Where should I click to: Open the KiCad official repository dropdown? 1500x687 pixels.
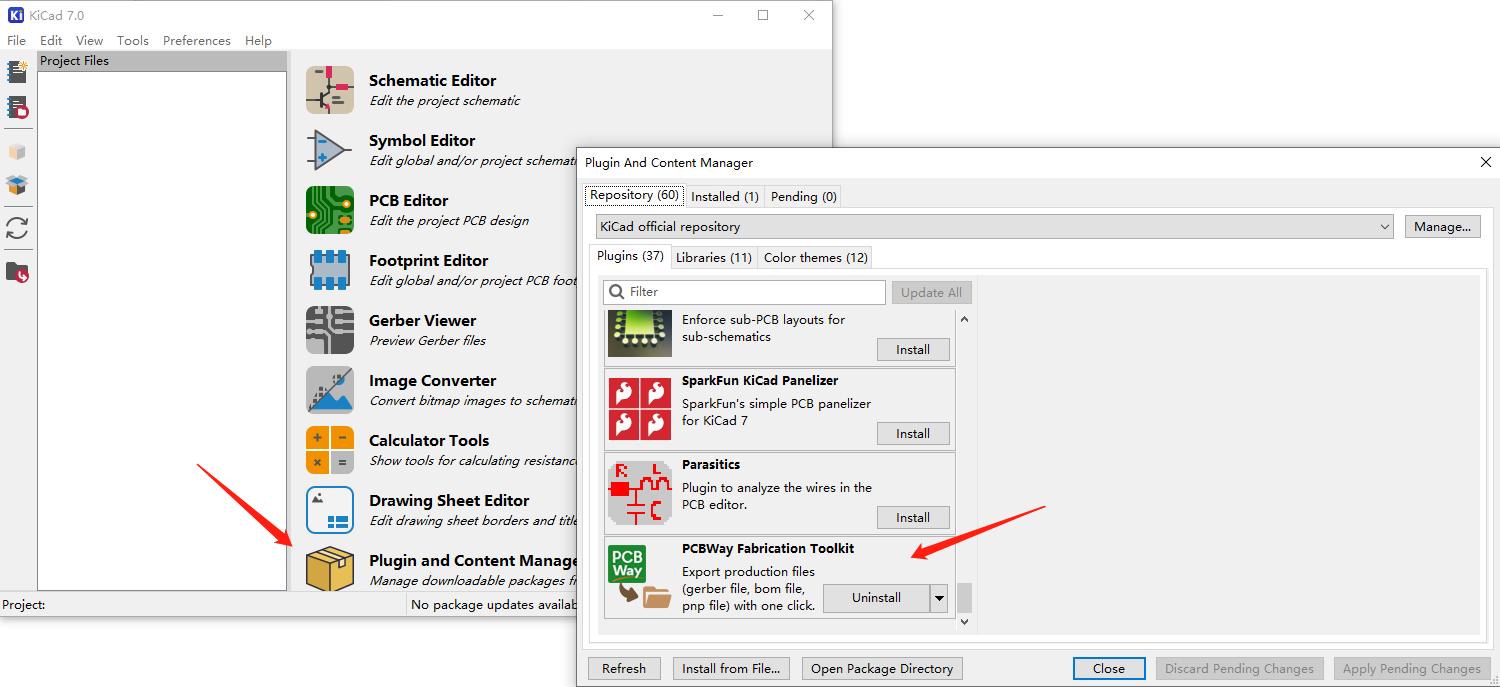pos(995,227)
